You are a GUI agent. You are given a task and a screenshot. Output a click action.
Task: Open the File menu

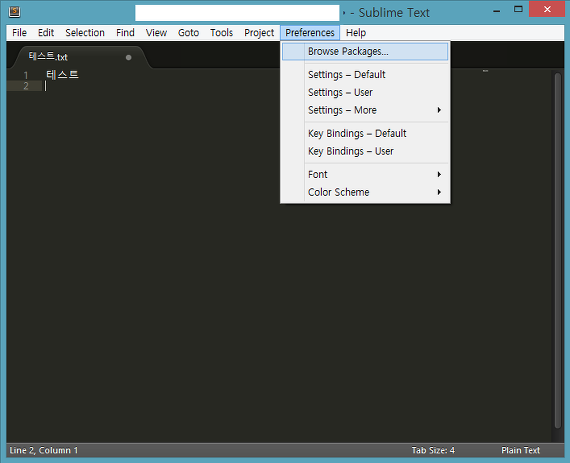click(19, 33)
